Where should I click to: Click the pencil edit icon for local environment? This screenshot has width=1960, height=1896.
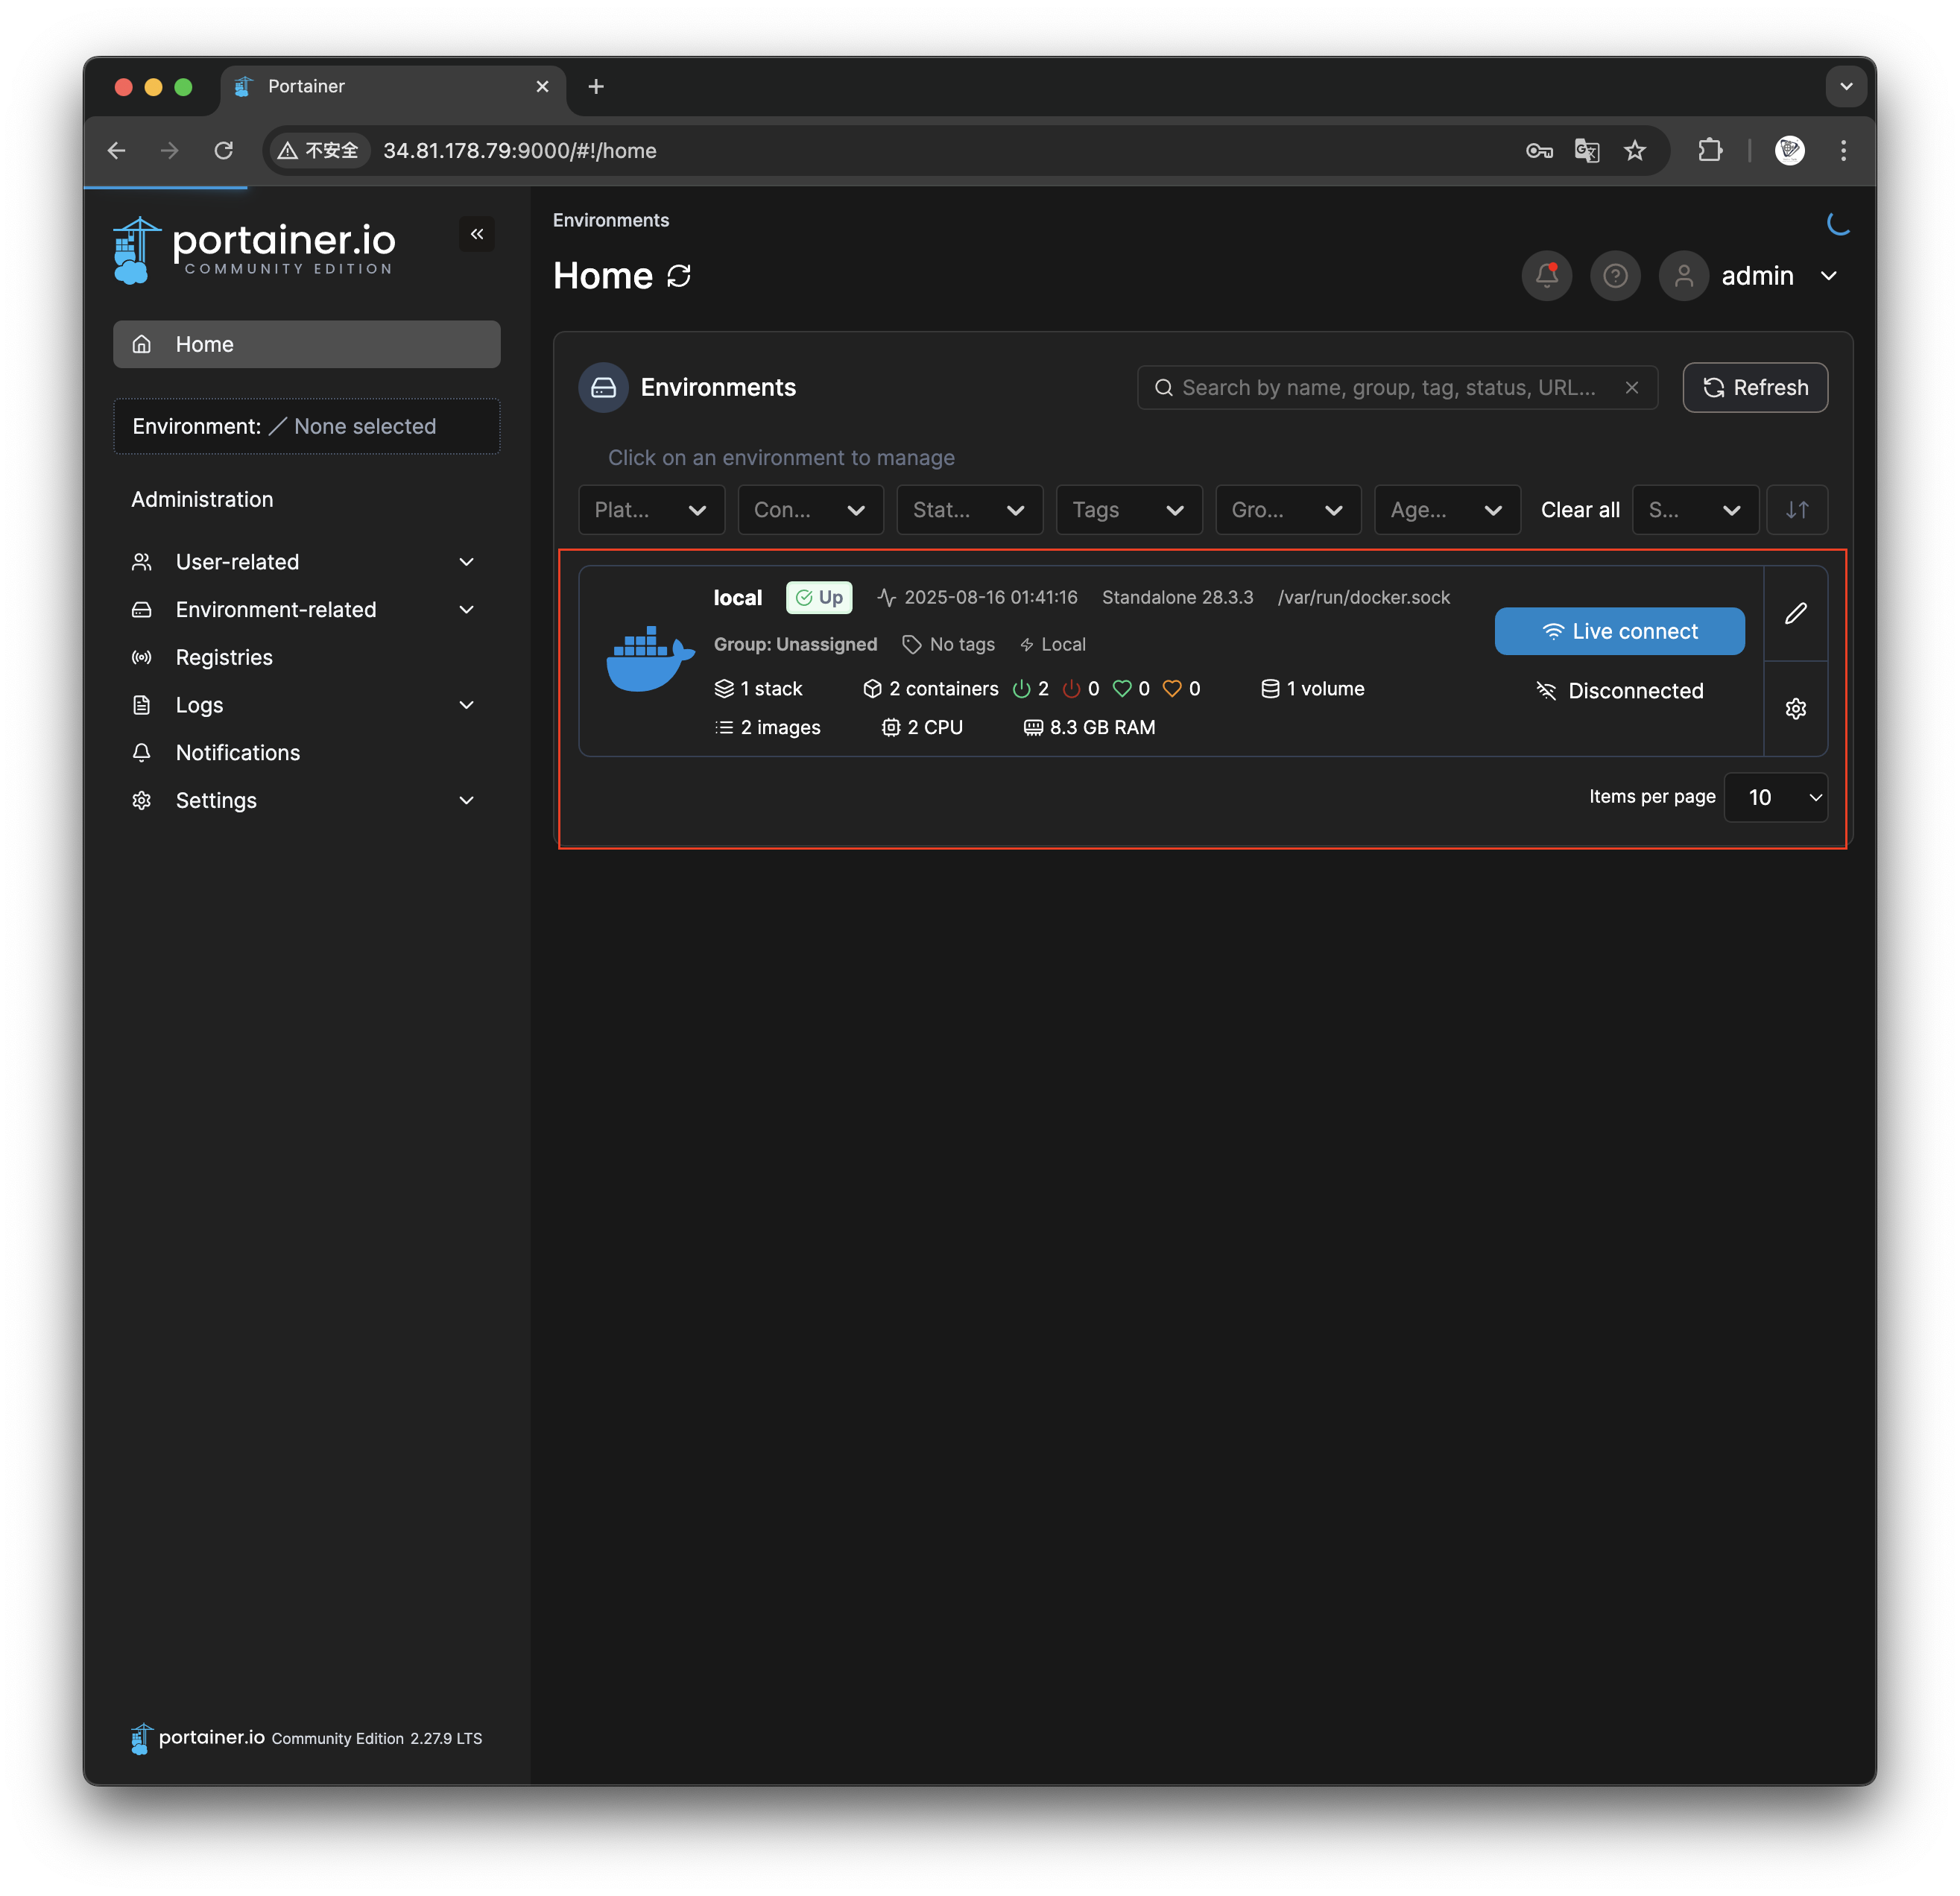tap(1795, 613)
